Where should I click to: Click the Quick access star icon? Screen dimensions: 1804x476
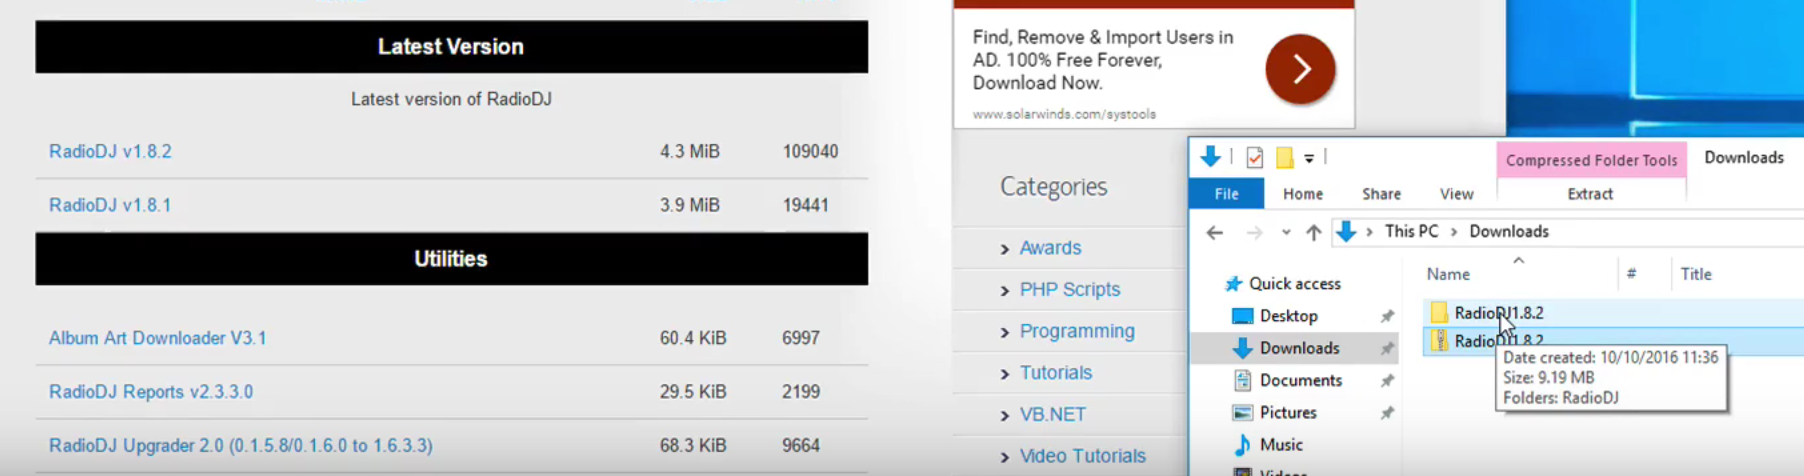coord(1234,284)
